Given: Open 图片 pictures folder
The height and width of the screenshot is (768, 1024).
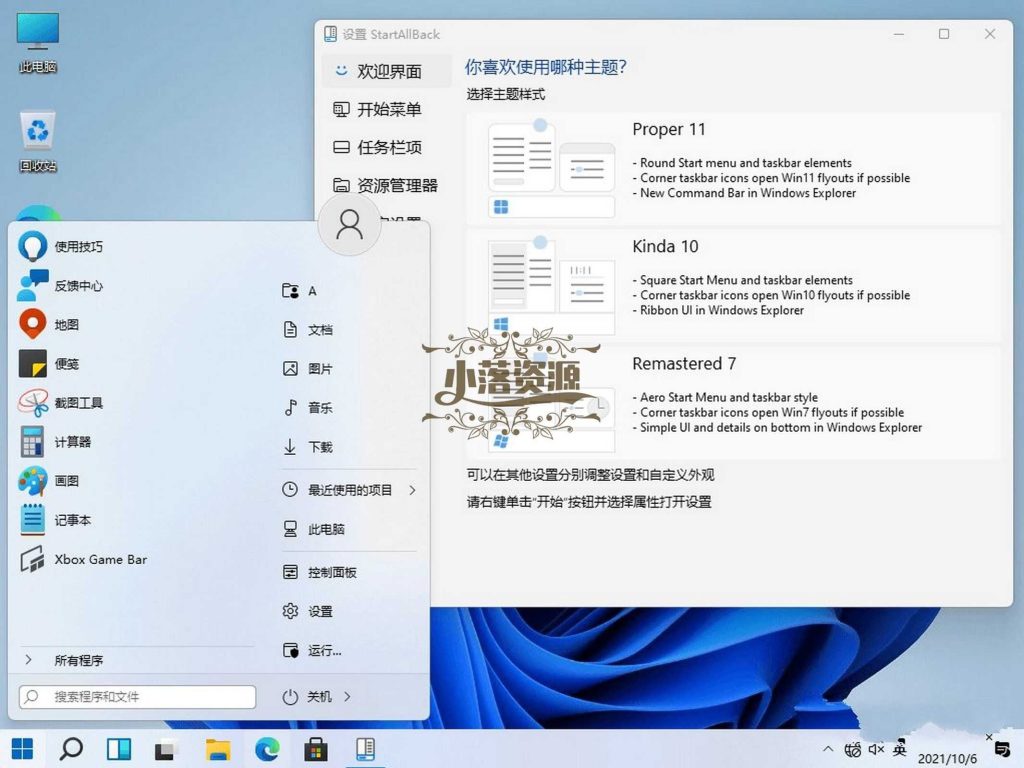Looking at the screenshot, I should 308,369.
